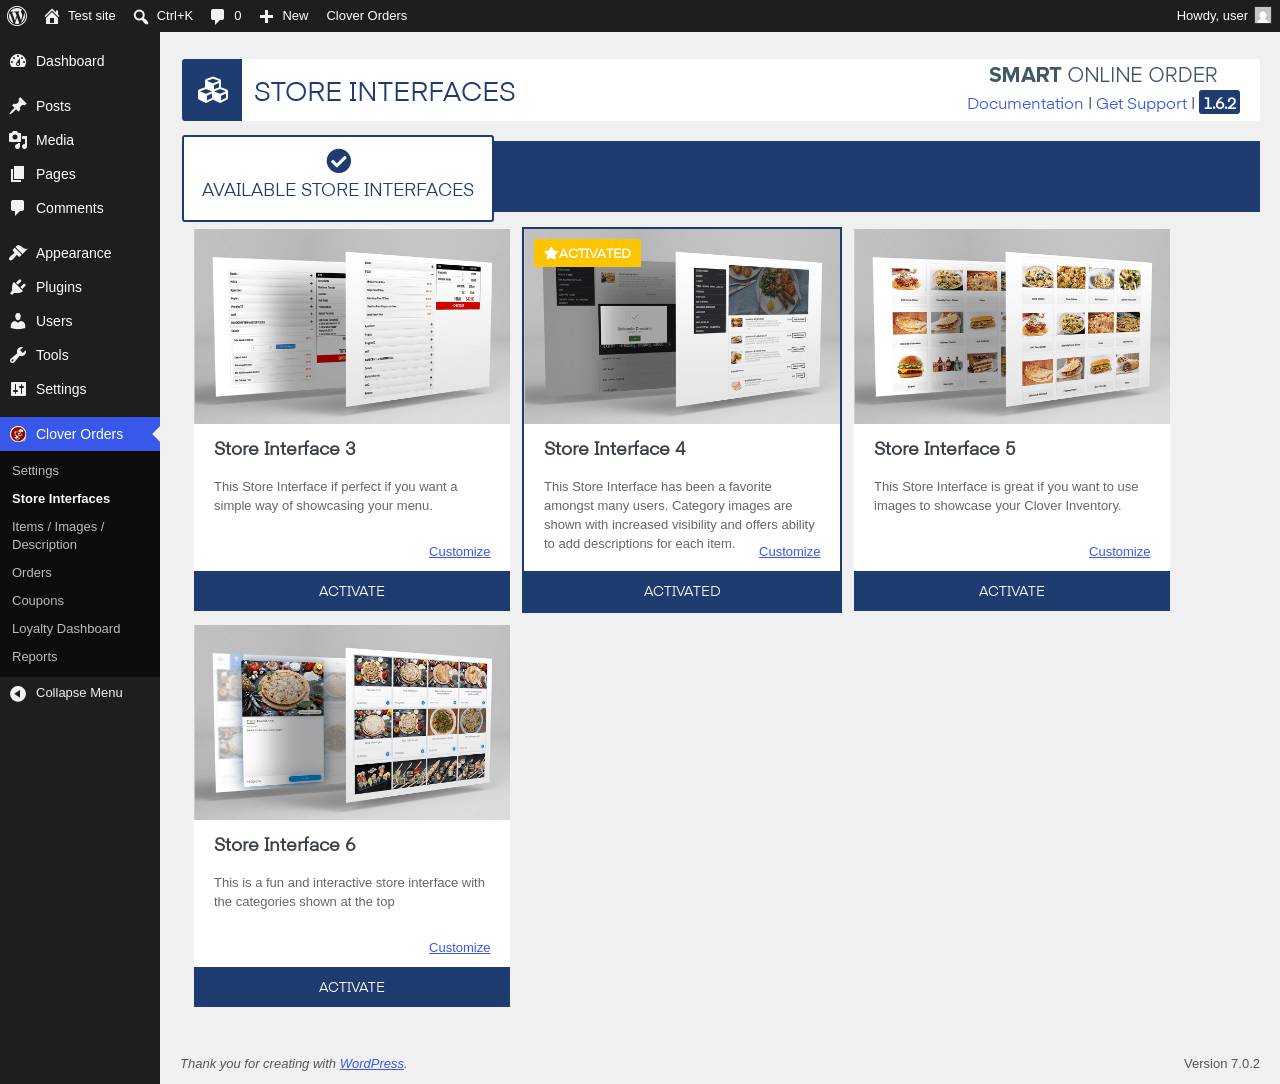Click the Version 7.0.2 footer text
Screen dimensions: 1280x1084
coord(1222,1064)
